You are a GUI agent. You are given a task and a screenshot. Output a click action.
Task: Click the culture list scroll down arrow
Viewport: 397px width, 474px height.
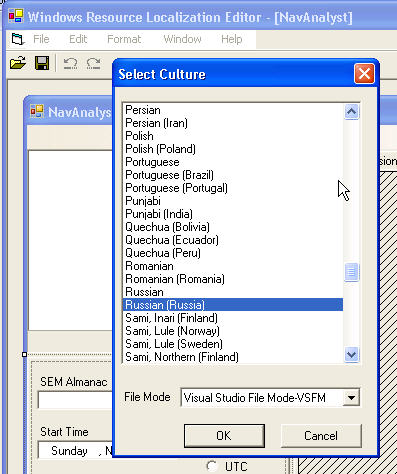pos(351,354)
